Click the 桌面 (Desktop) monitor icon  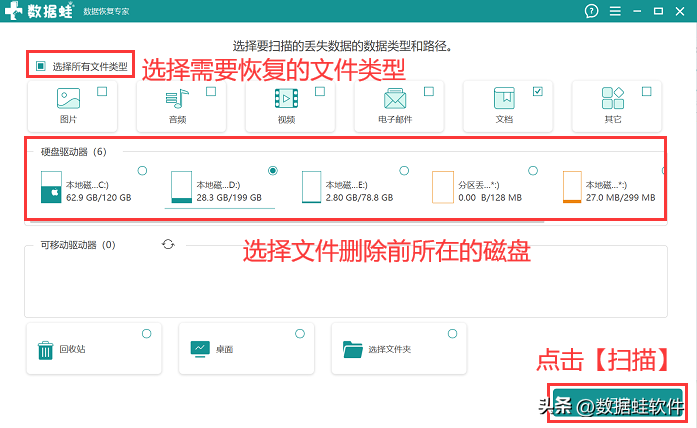[x=199, y=350]
